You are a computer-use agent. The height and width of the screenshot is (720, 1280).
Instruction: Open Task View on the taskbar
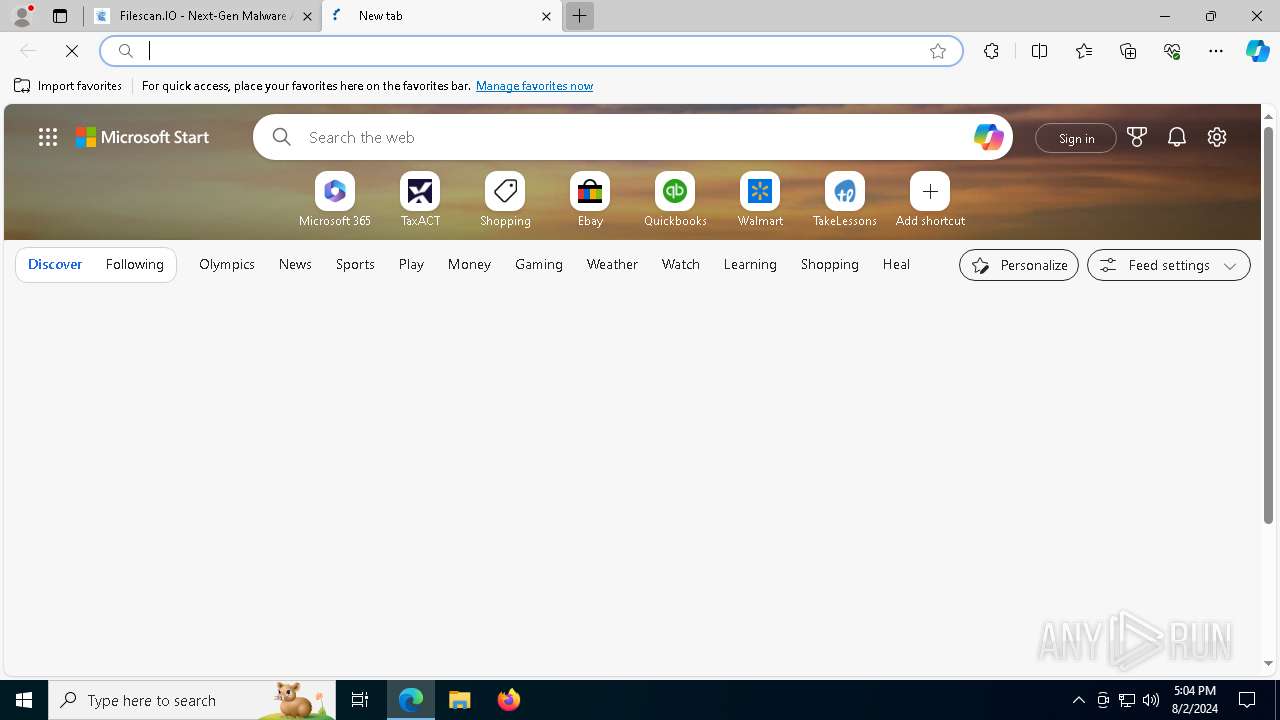360,700
